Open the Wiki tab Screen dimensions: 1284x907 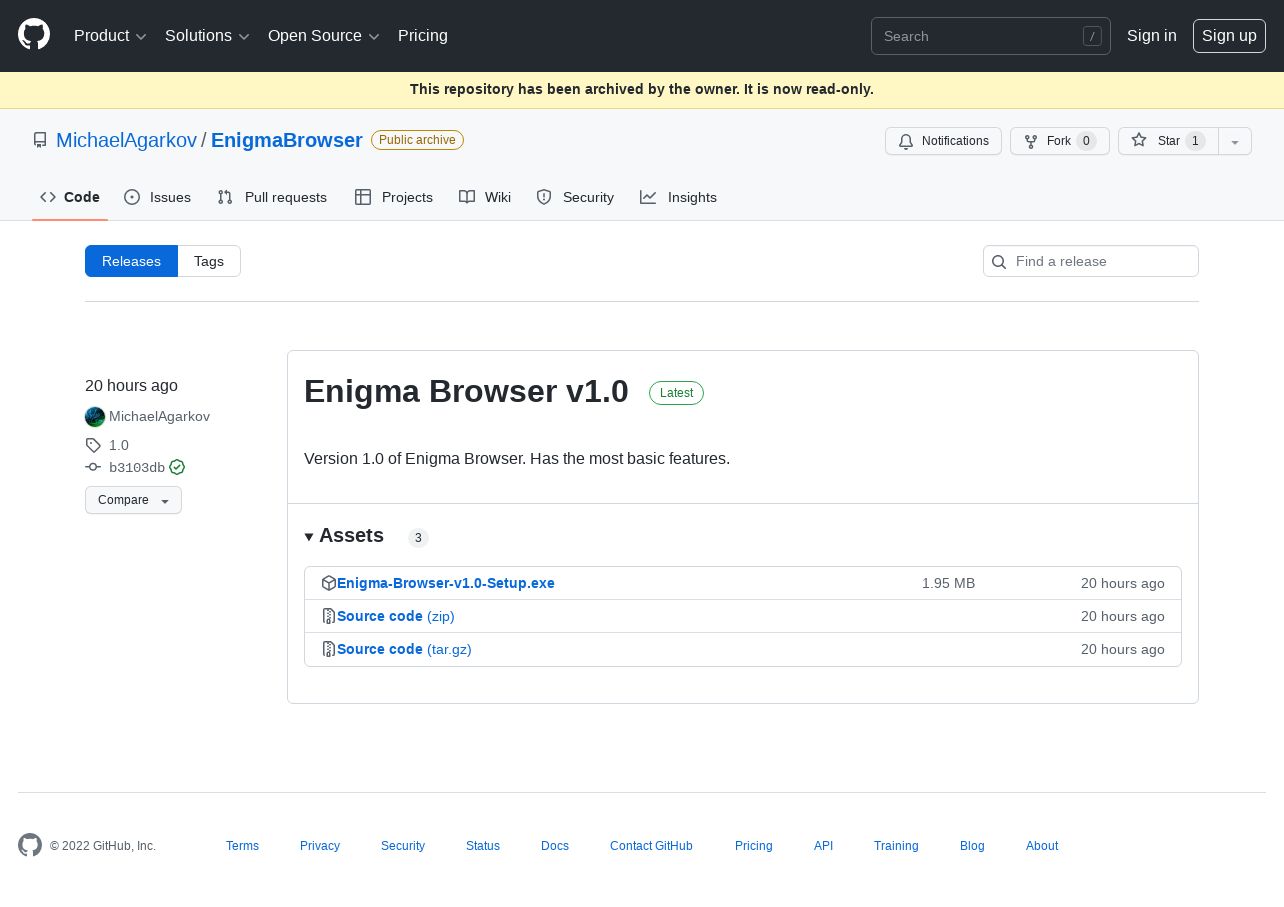coord(485,197)
